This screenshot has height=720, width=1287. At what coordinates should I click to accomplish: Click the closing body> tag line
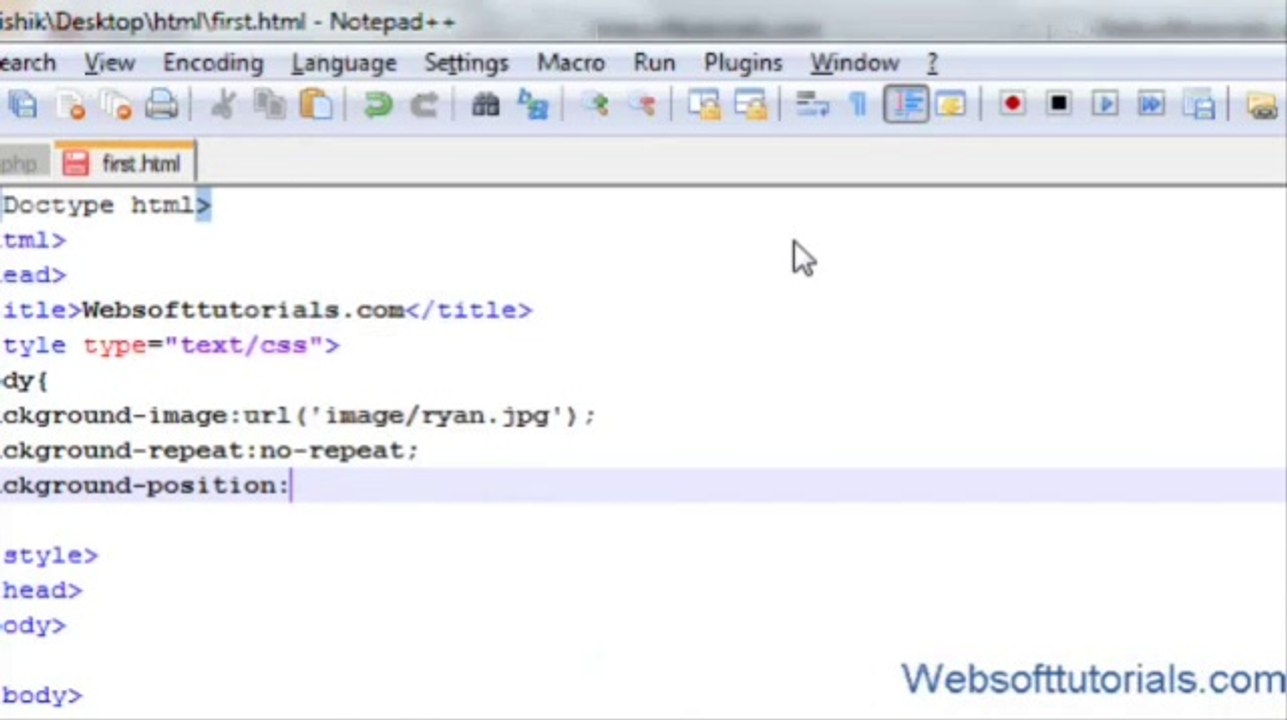coord(41,695)
